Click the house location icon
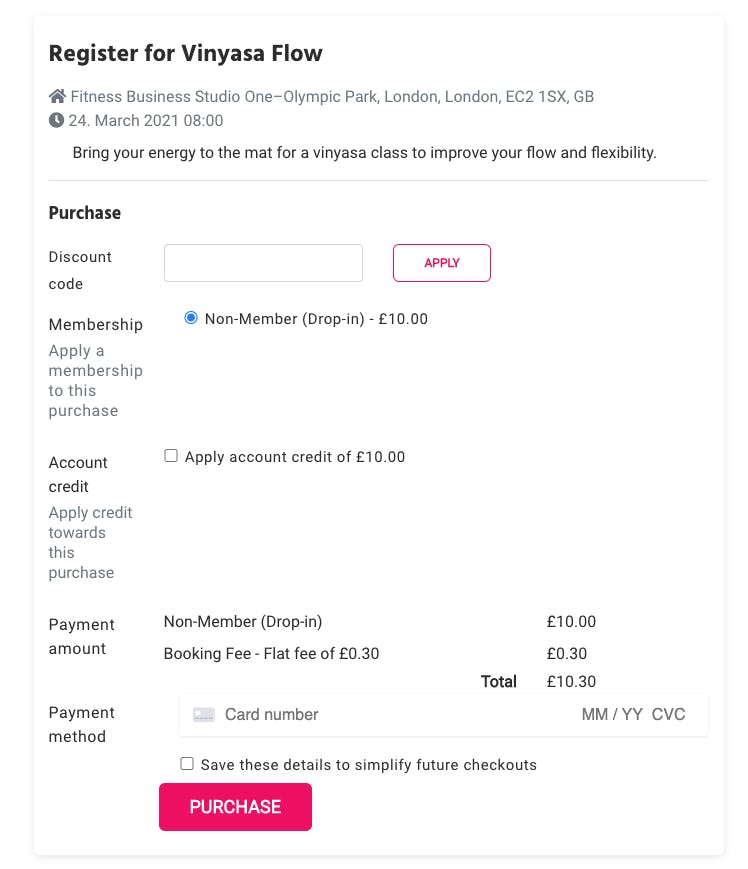Image resolution: width=748 pixels, height=869 pixels. (57, 96)
